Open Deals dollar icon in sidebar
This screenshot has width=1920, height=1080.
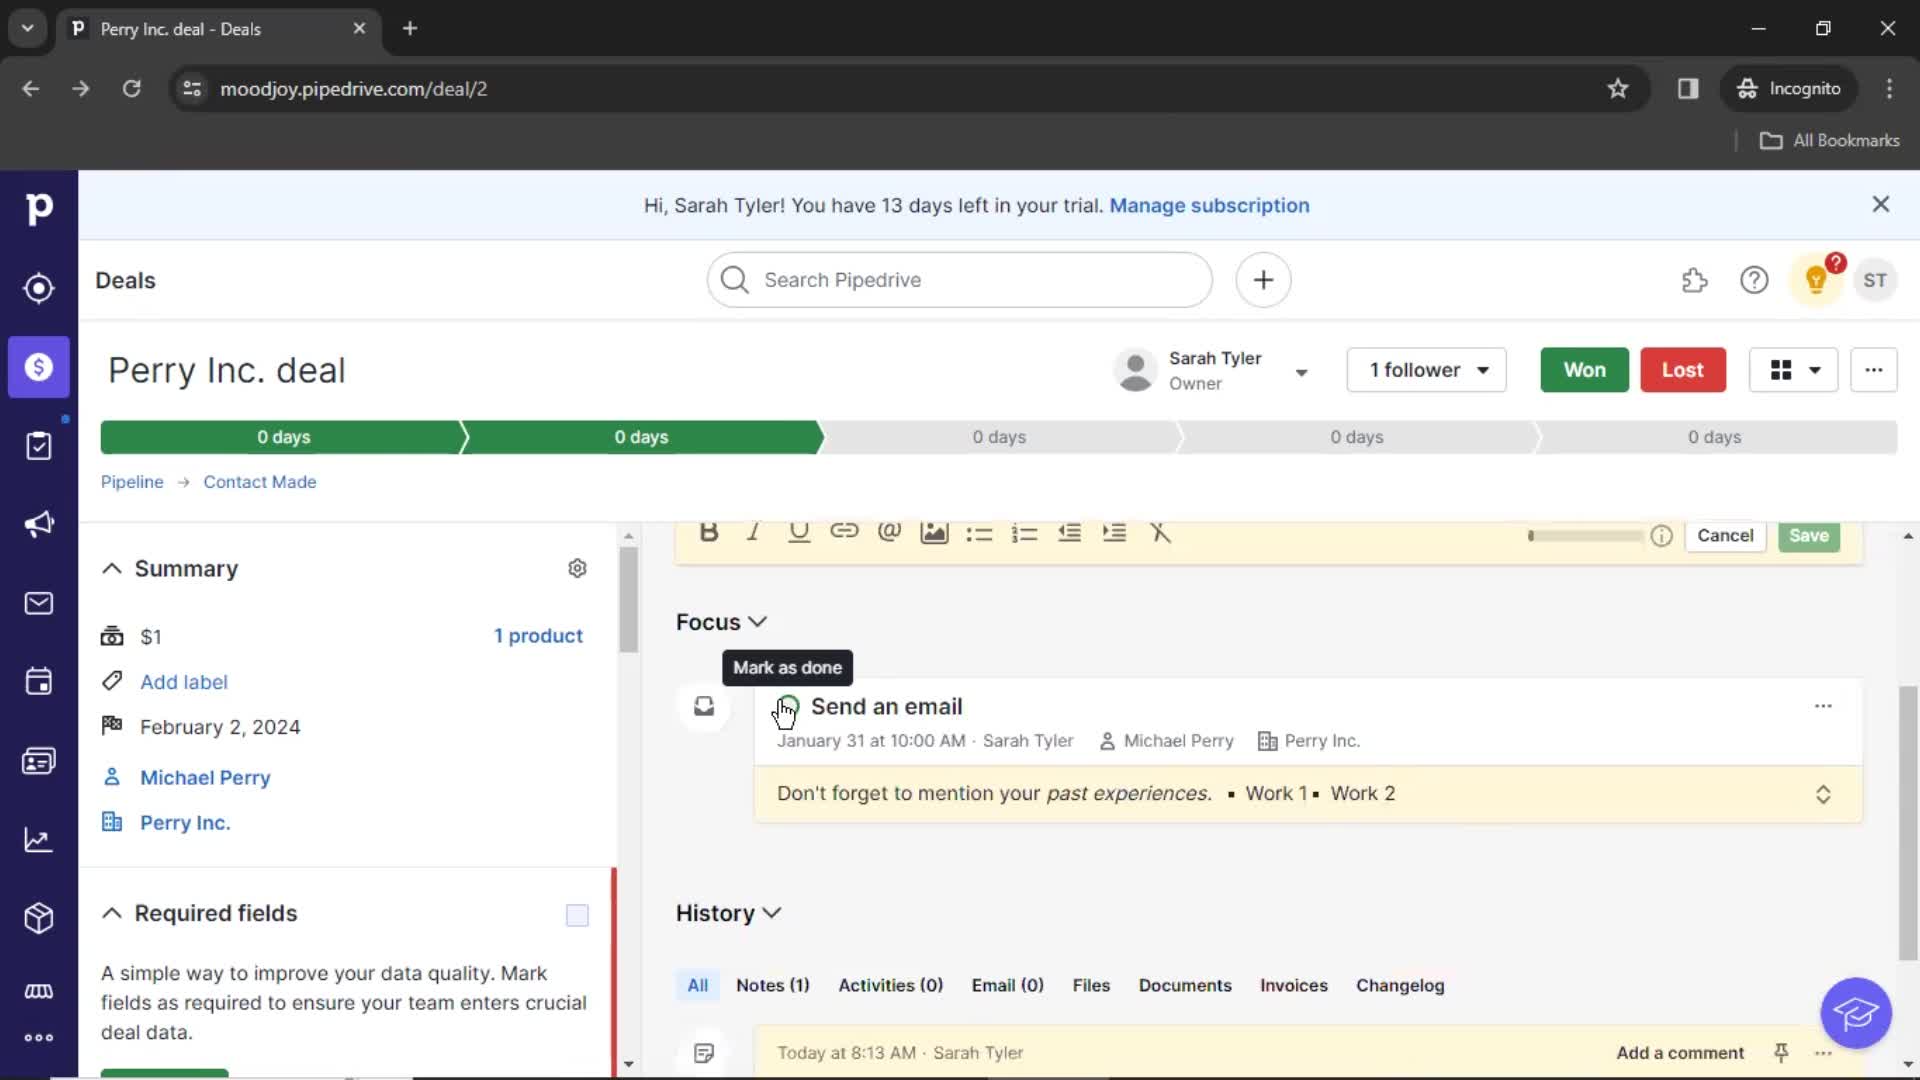point(39,367)
